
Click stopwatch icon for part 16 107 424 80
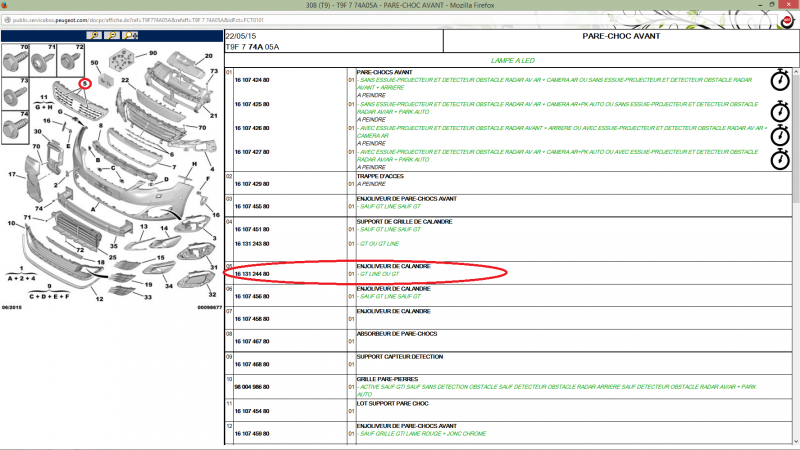pos(780,81)
